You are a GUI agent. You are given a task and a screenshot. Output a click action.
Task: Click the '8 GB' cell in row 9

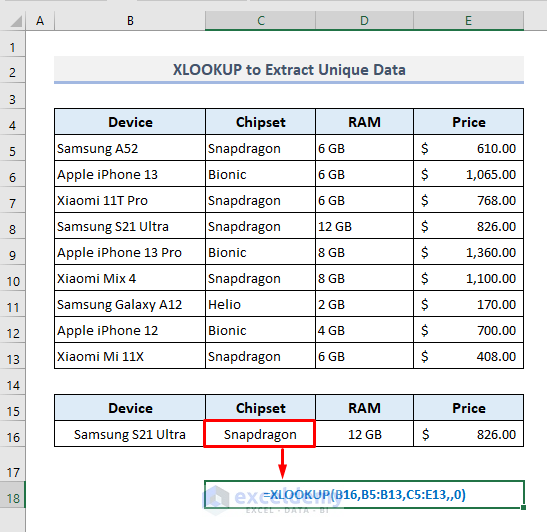coord(364,252)
